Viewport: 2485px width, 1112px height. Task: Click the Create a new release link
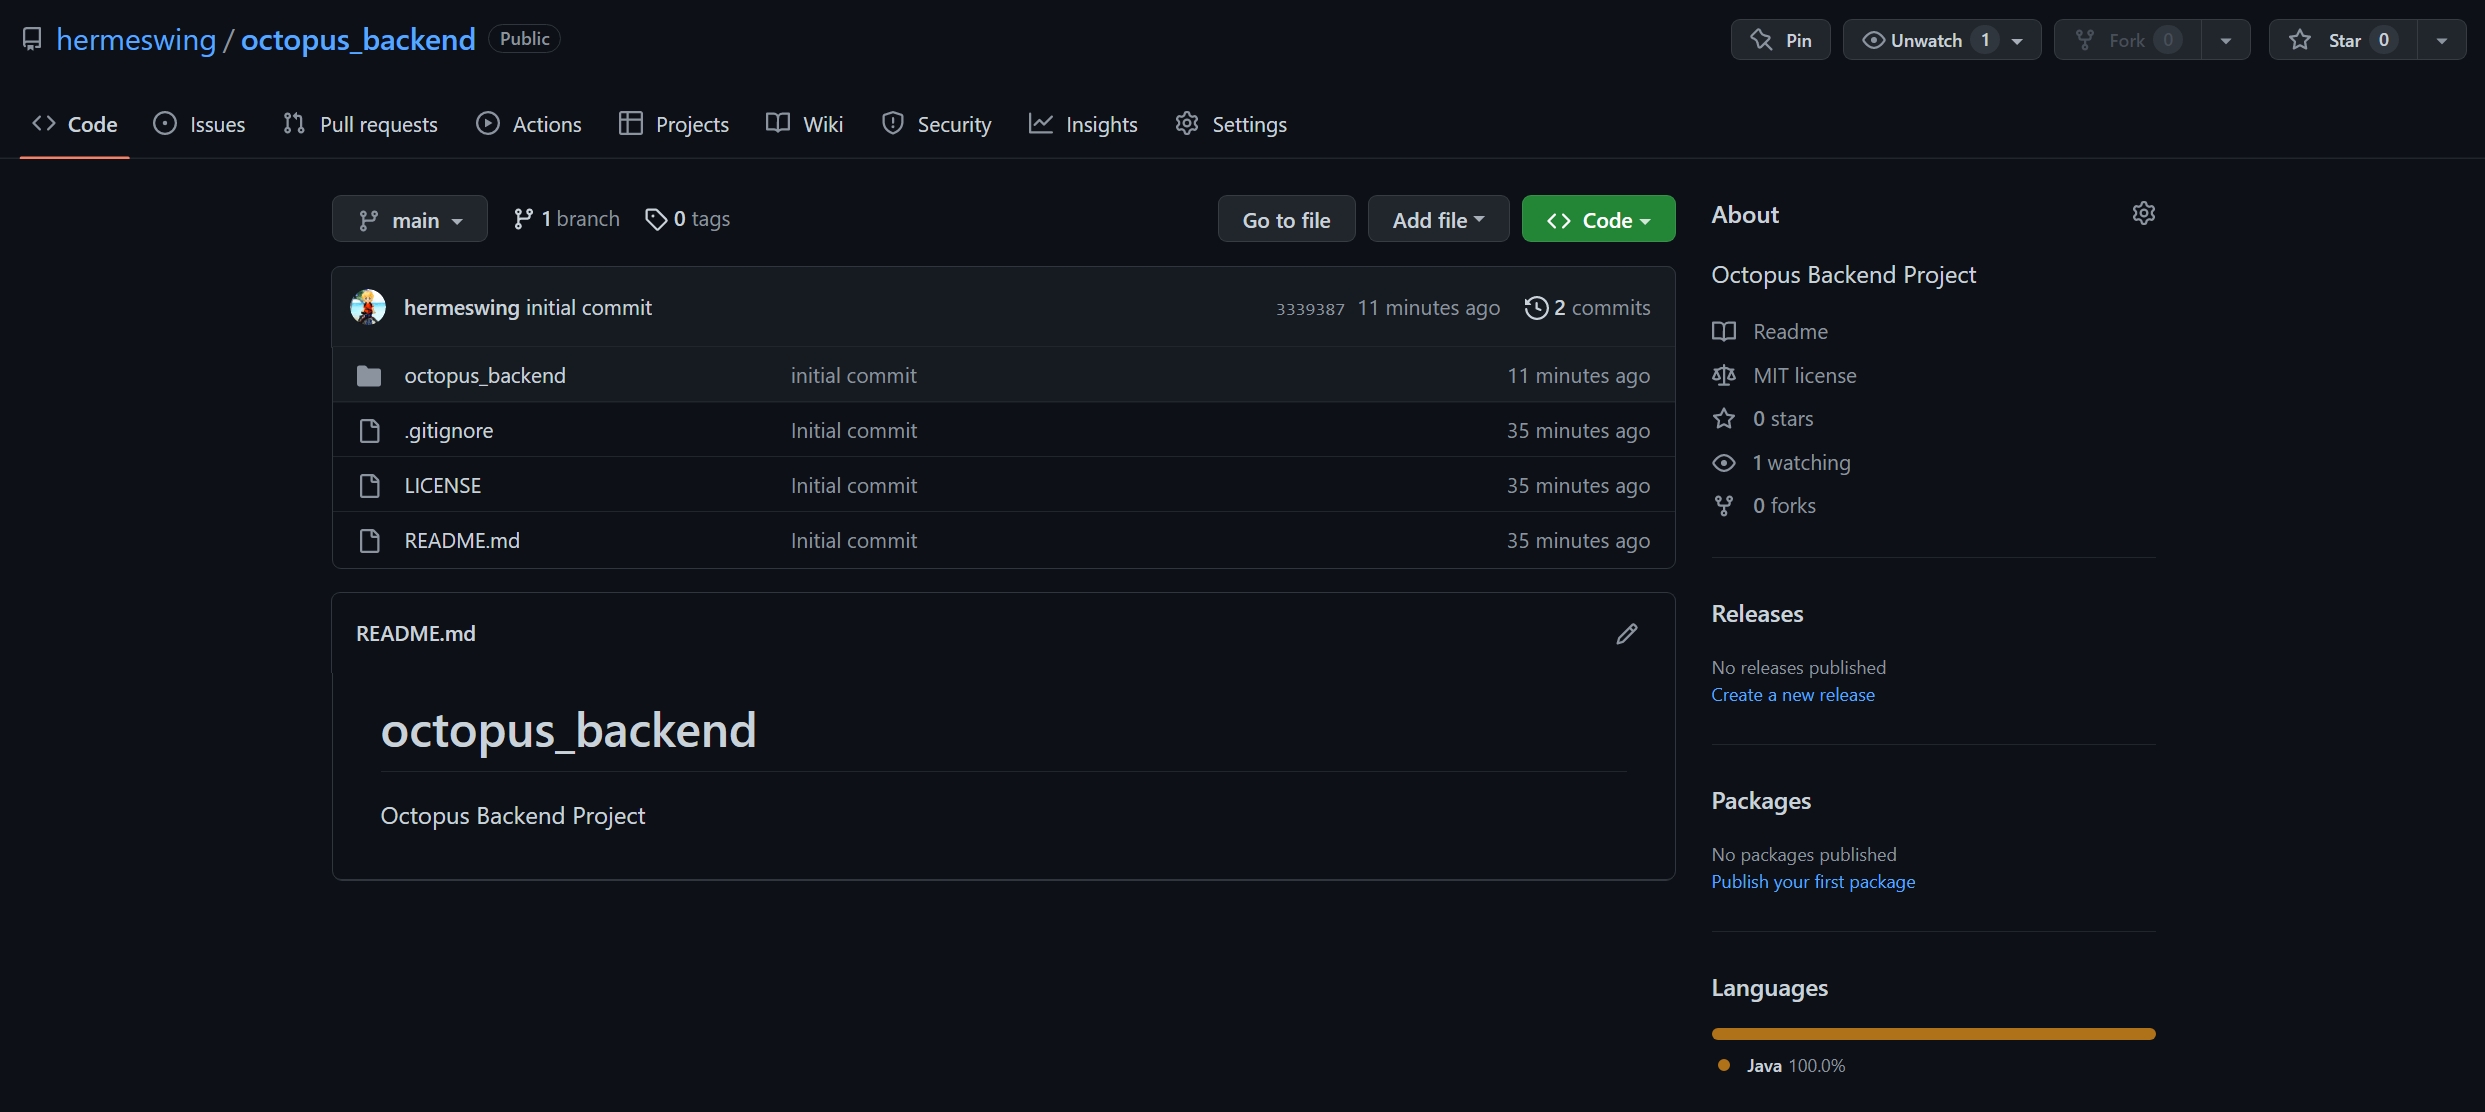tap(1792, 695)
